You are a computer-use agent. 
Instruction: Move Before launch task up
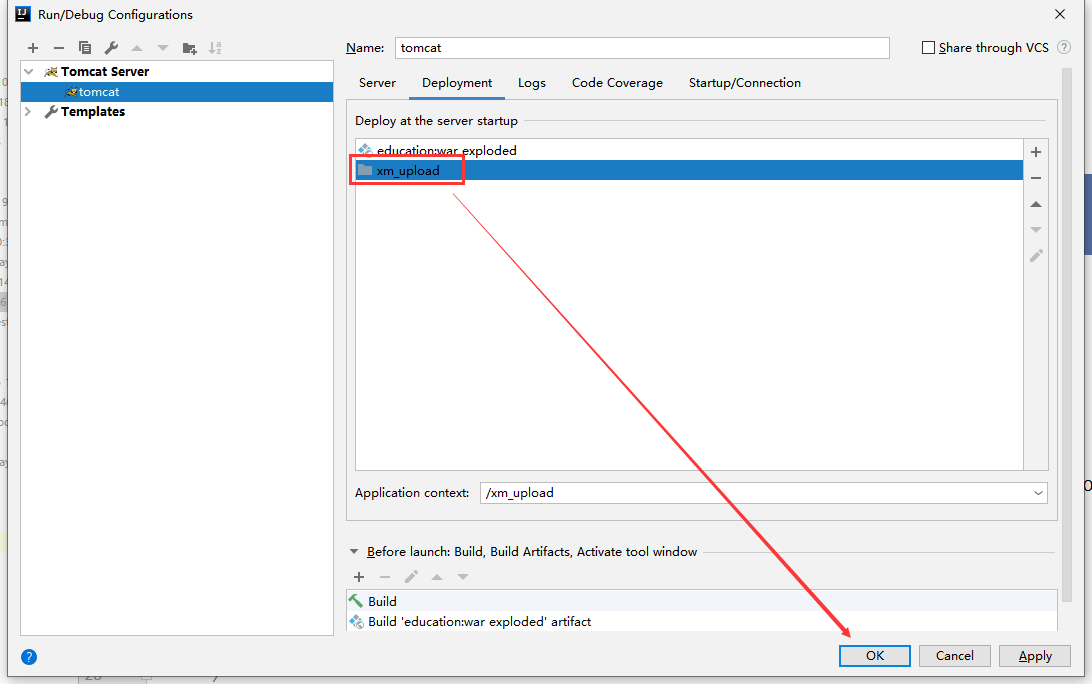[x=437, y=577]
